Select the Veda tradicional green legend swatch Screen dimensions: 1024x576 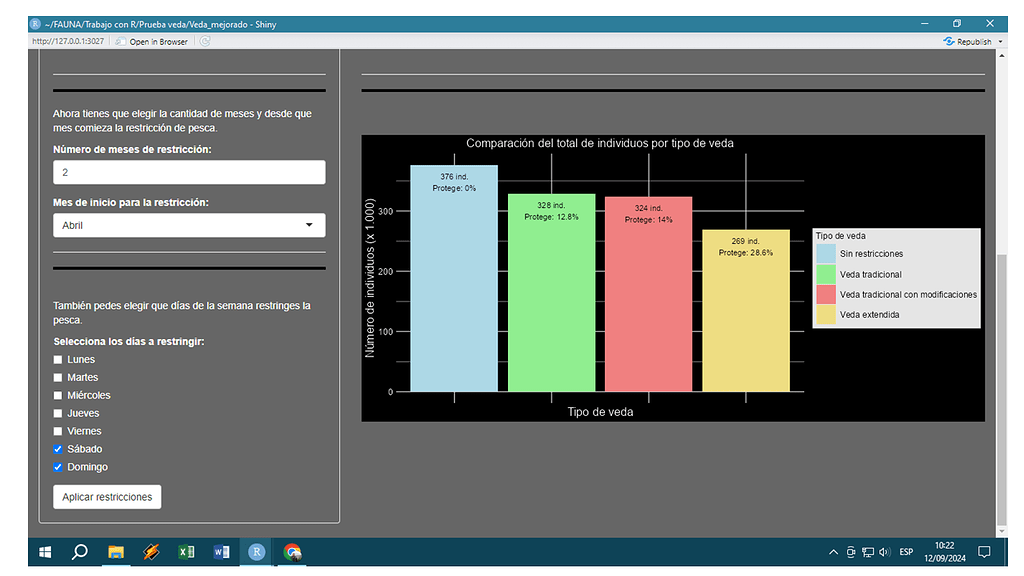click(825, 274)
